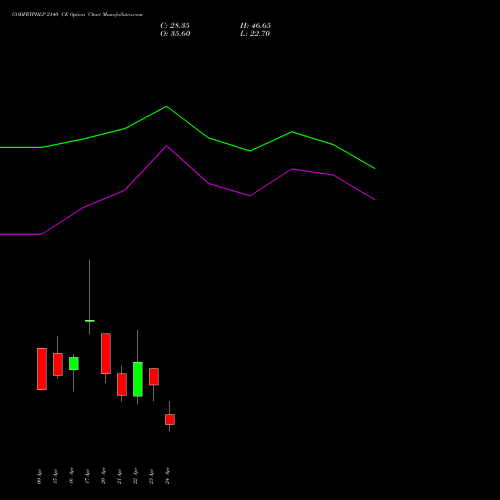500x500 pixels.
Task: Click the 23 Apr date label
Action: (x=151, y=477)
